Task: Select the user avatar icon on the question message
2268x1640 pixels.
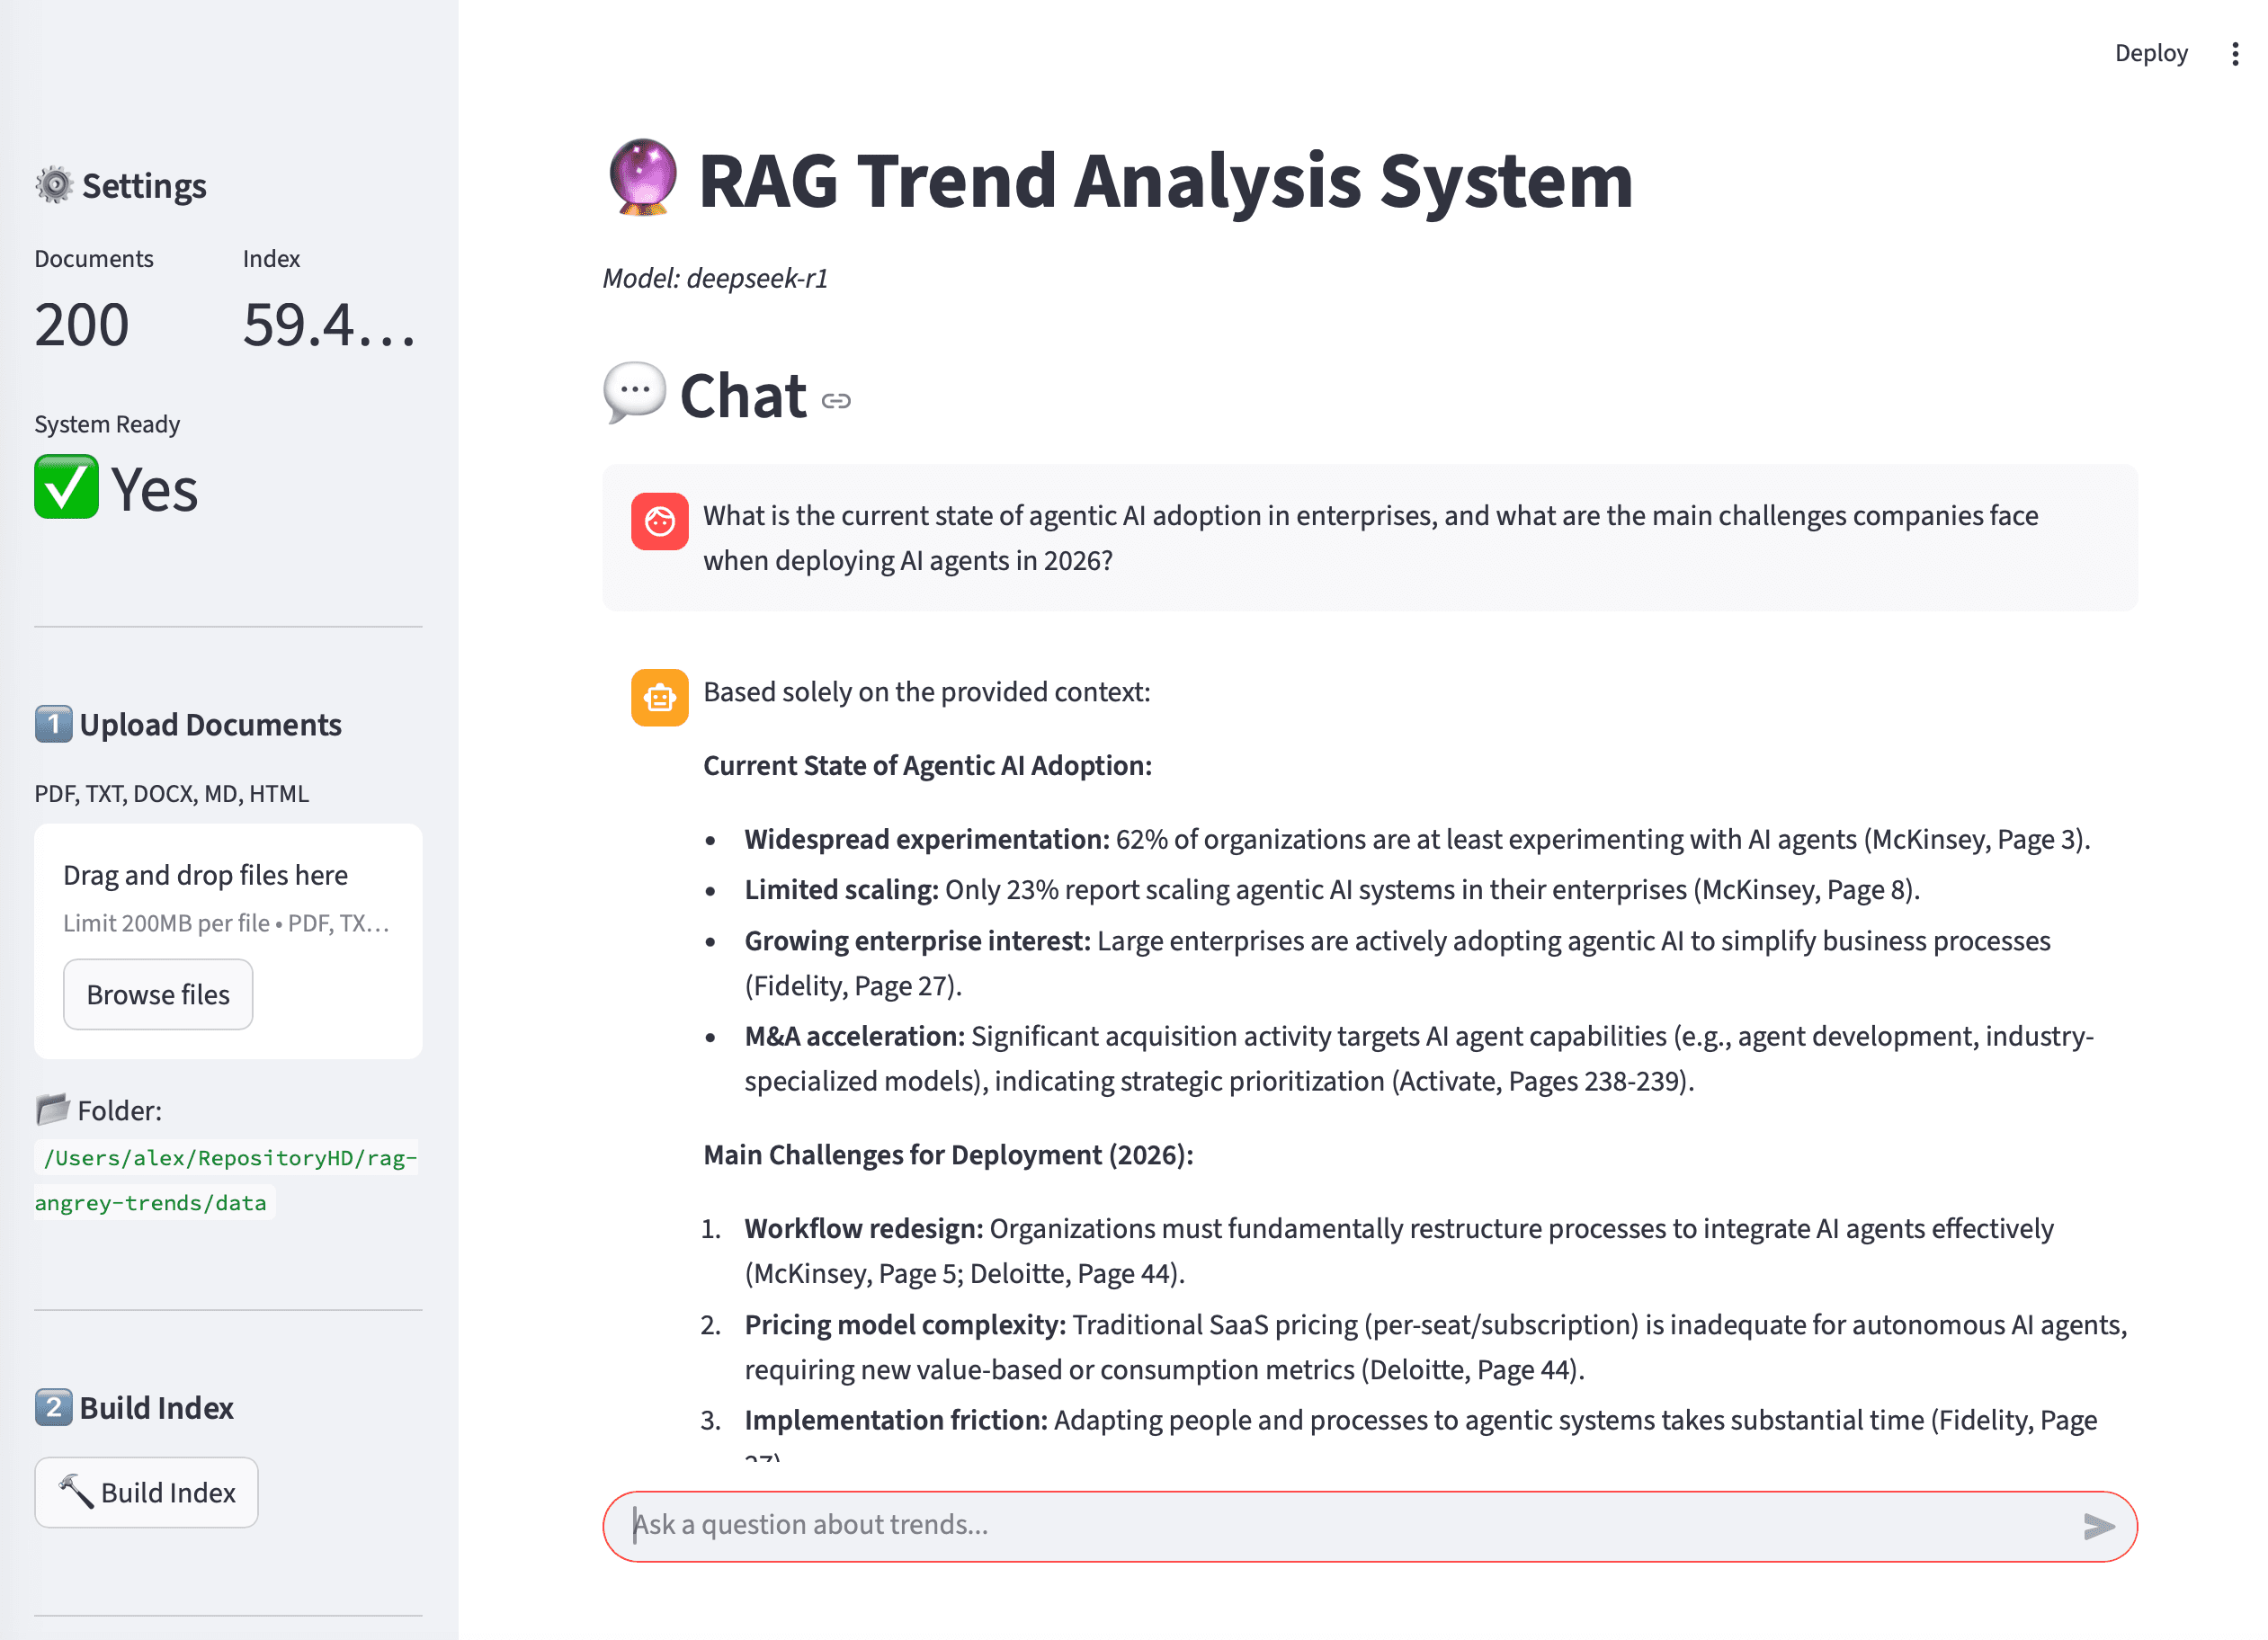Action: tap(659, 521)
